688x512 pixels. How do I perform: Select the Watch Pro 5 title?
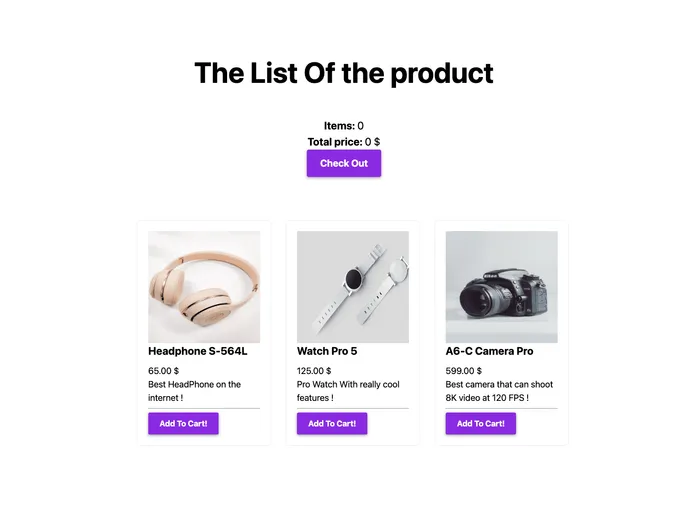tap(327, 352)
